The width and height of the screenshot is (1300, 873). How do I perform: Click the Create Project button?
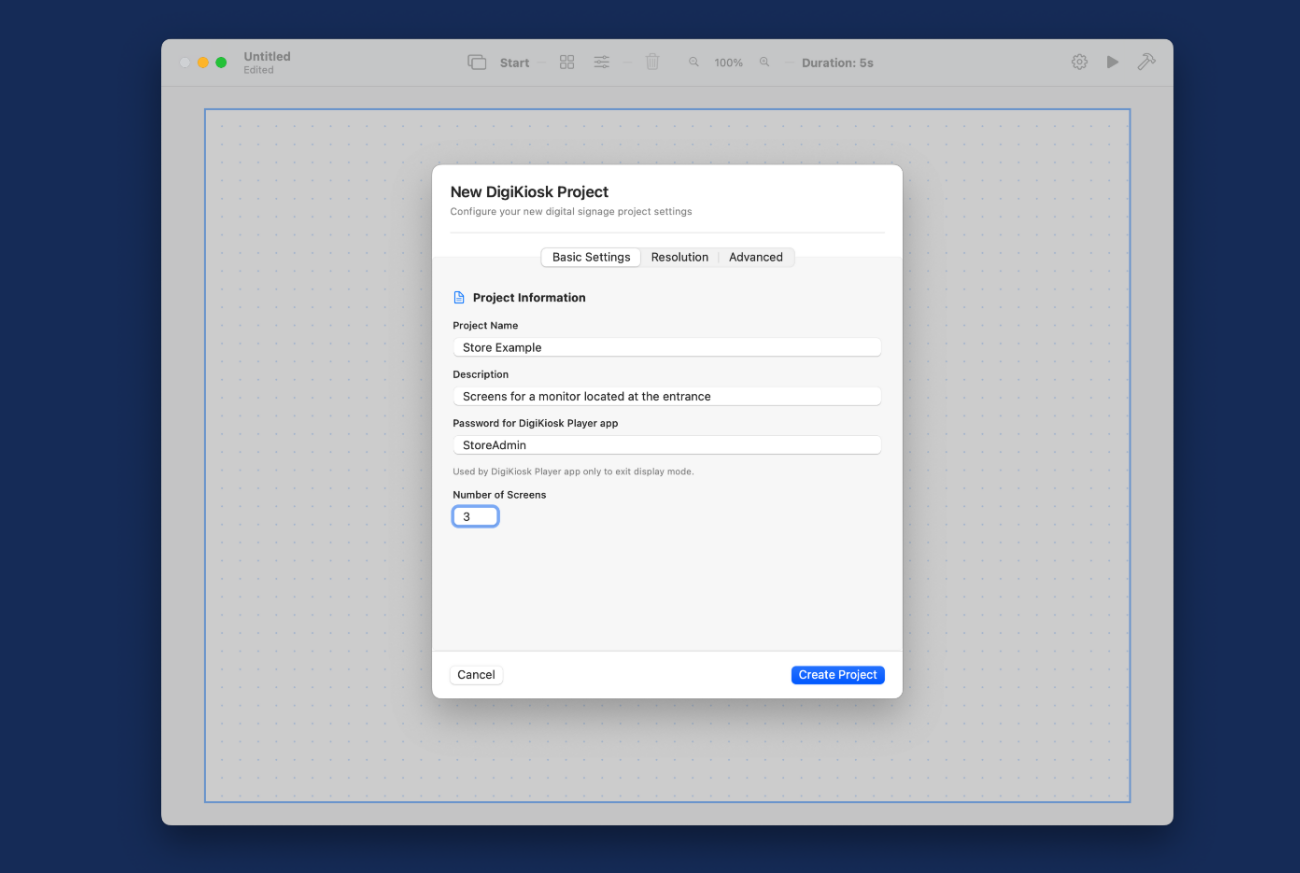(837, 675)
